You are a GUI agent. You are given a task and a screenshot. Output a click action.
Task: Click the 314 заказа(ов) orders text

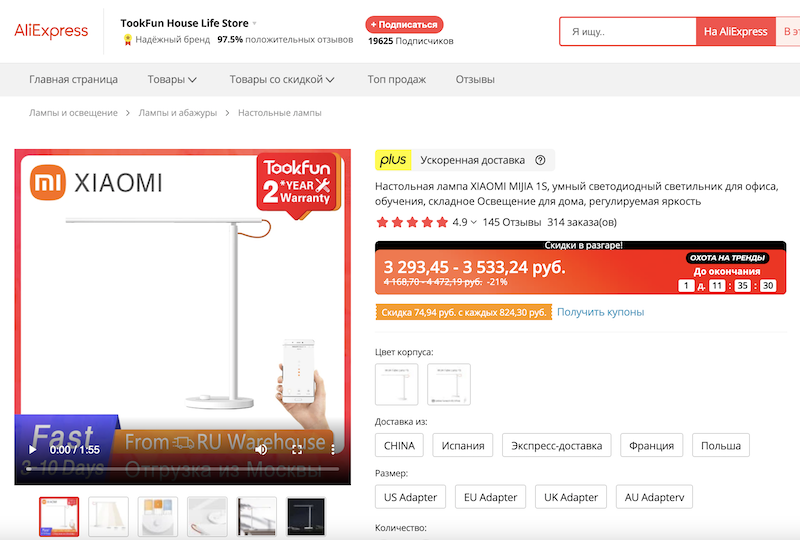point(582,222)
